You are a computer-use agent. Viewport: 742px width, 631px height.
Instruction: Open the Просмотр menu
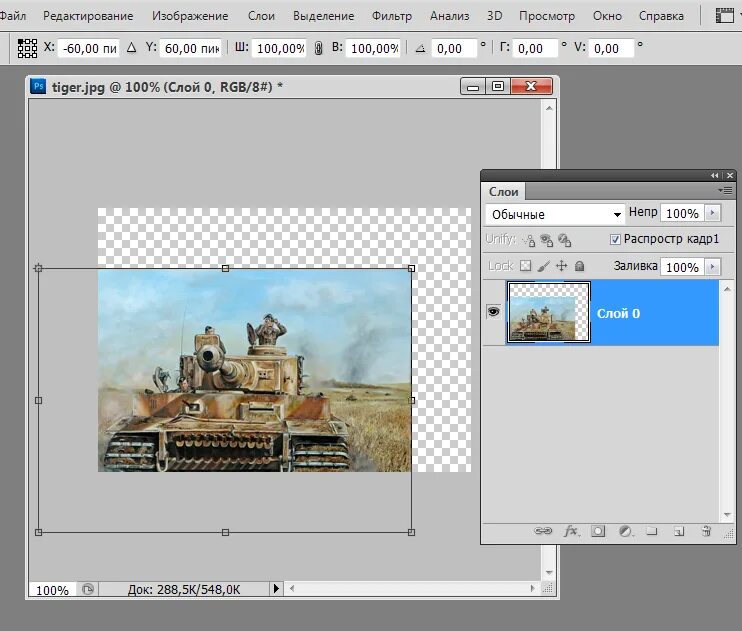(x=547, y=16)
